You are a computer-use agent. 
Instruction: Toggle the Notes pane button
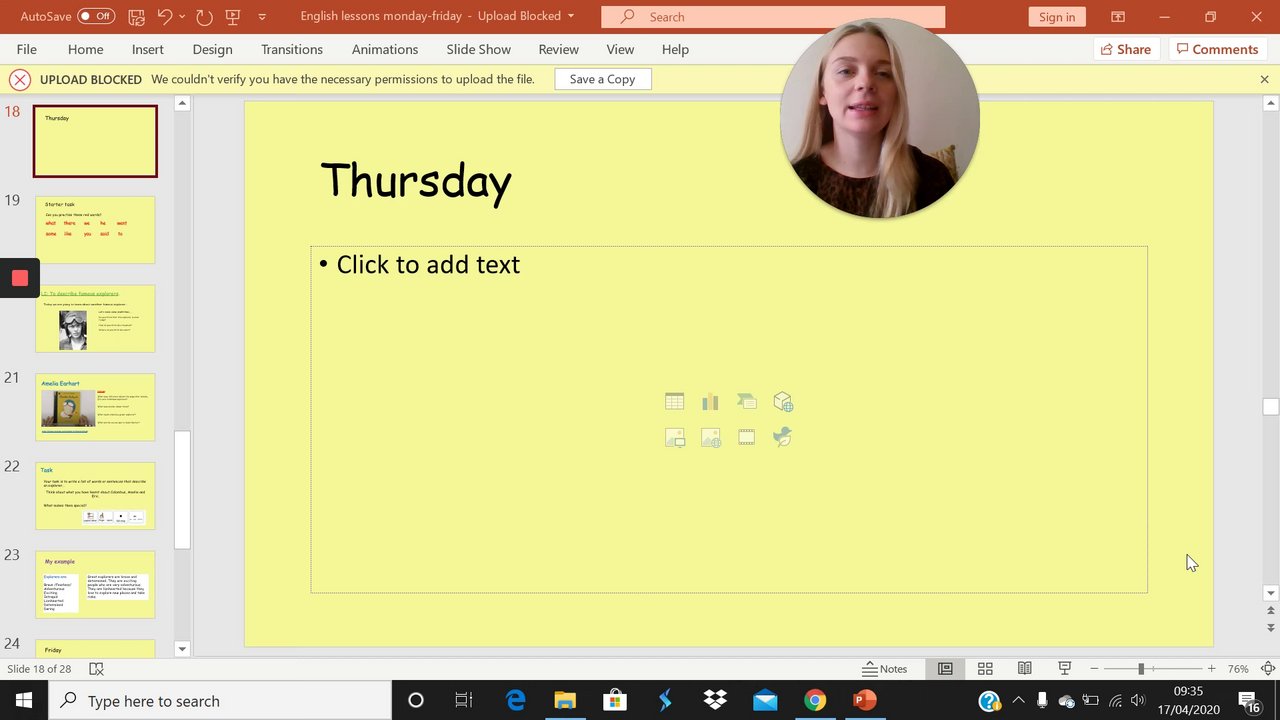(886, 669)
